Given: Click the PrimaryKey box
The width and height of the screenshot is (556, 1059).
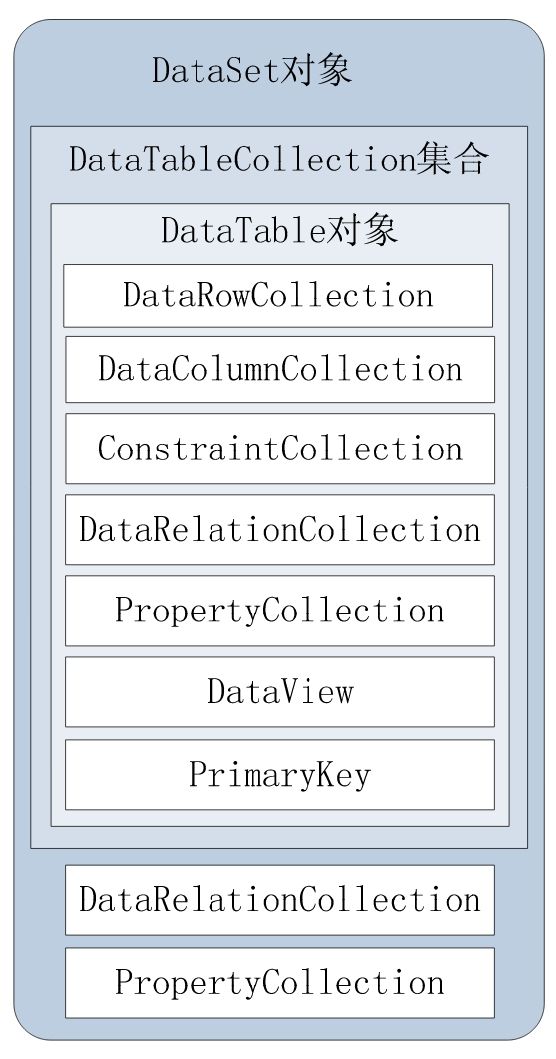Looking at the screenshot, I should [280, 775].
